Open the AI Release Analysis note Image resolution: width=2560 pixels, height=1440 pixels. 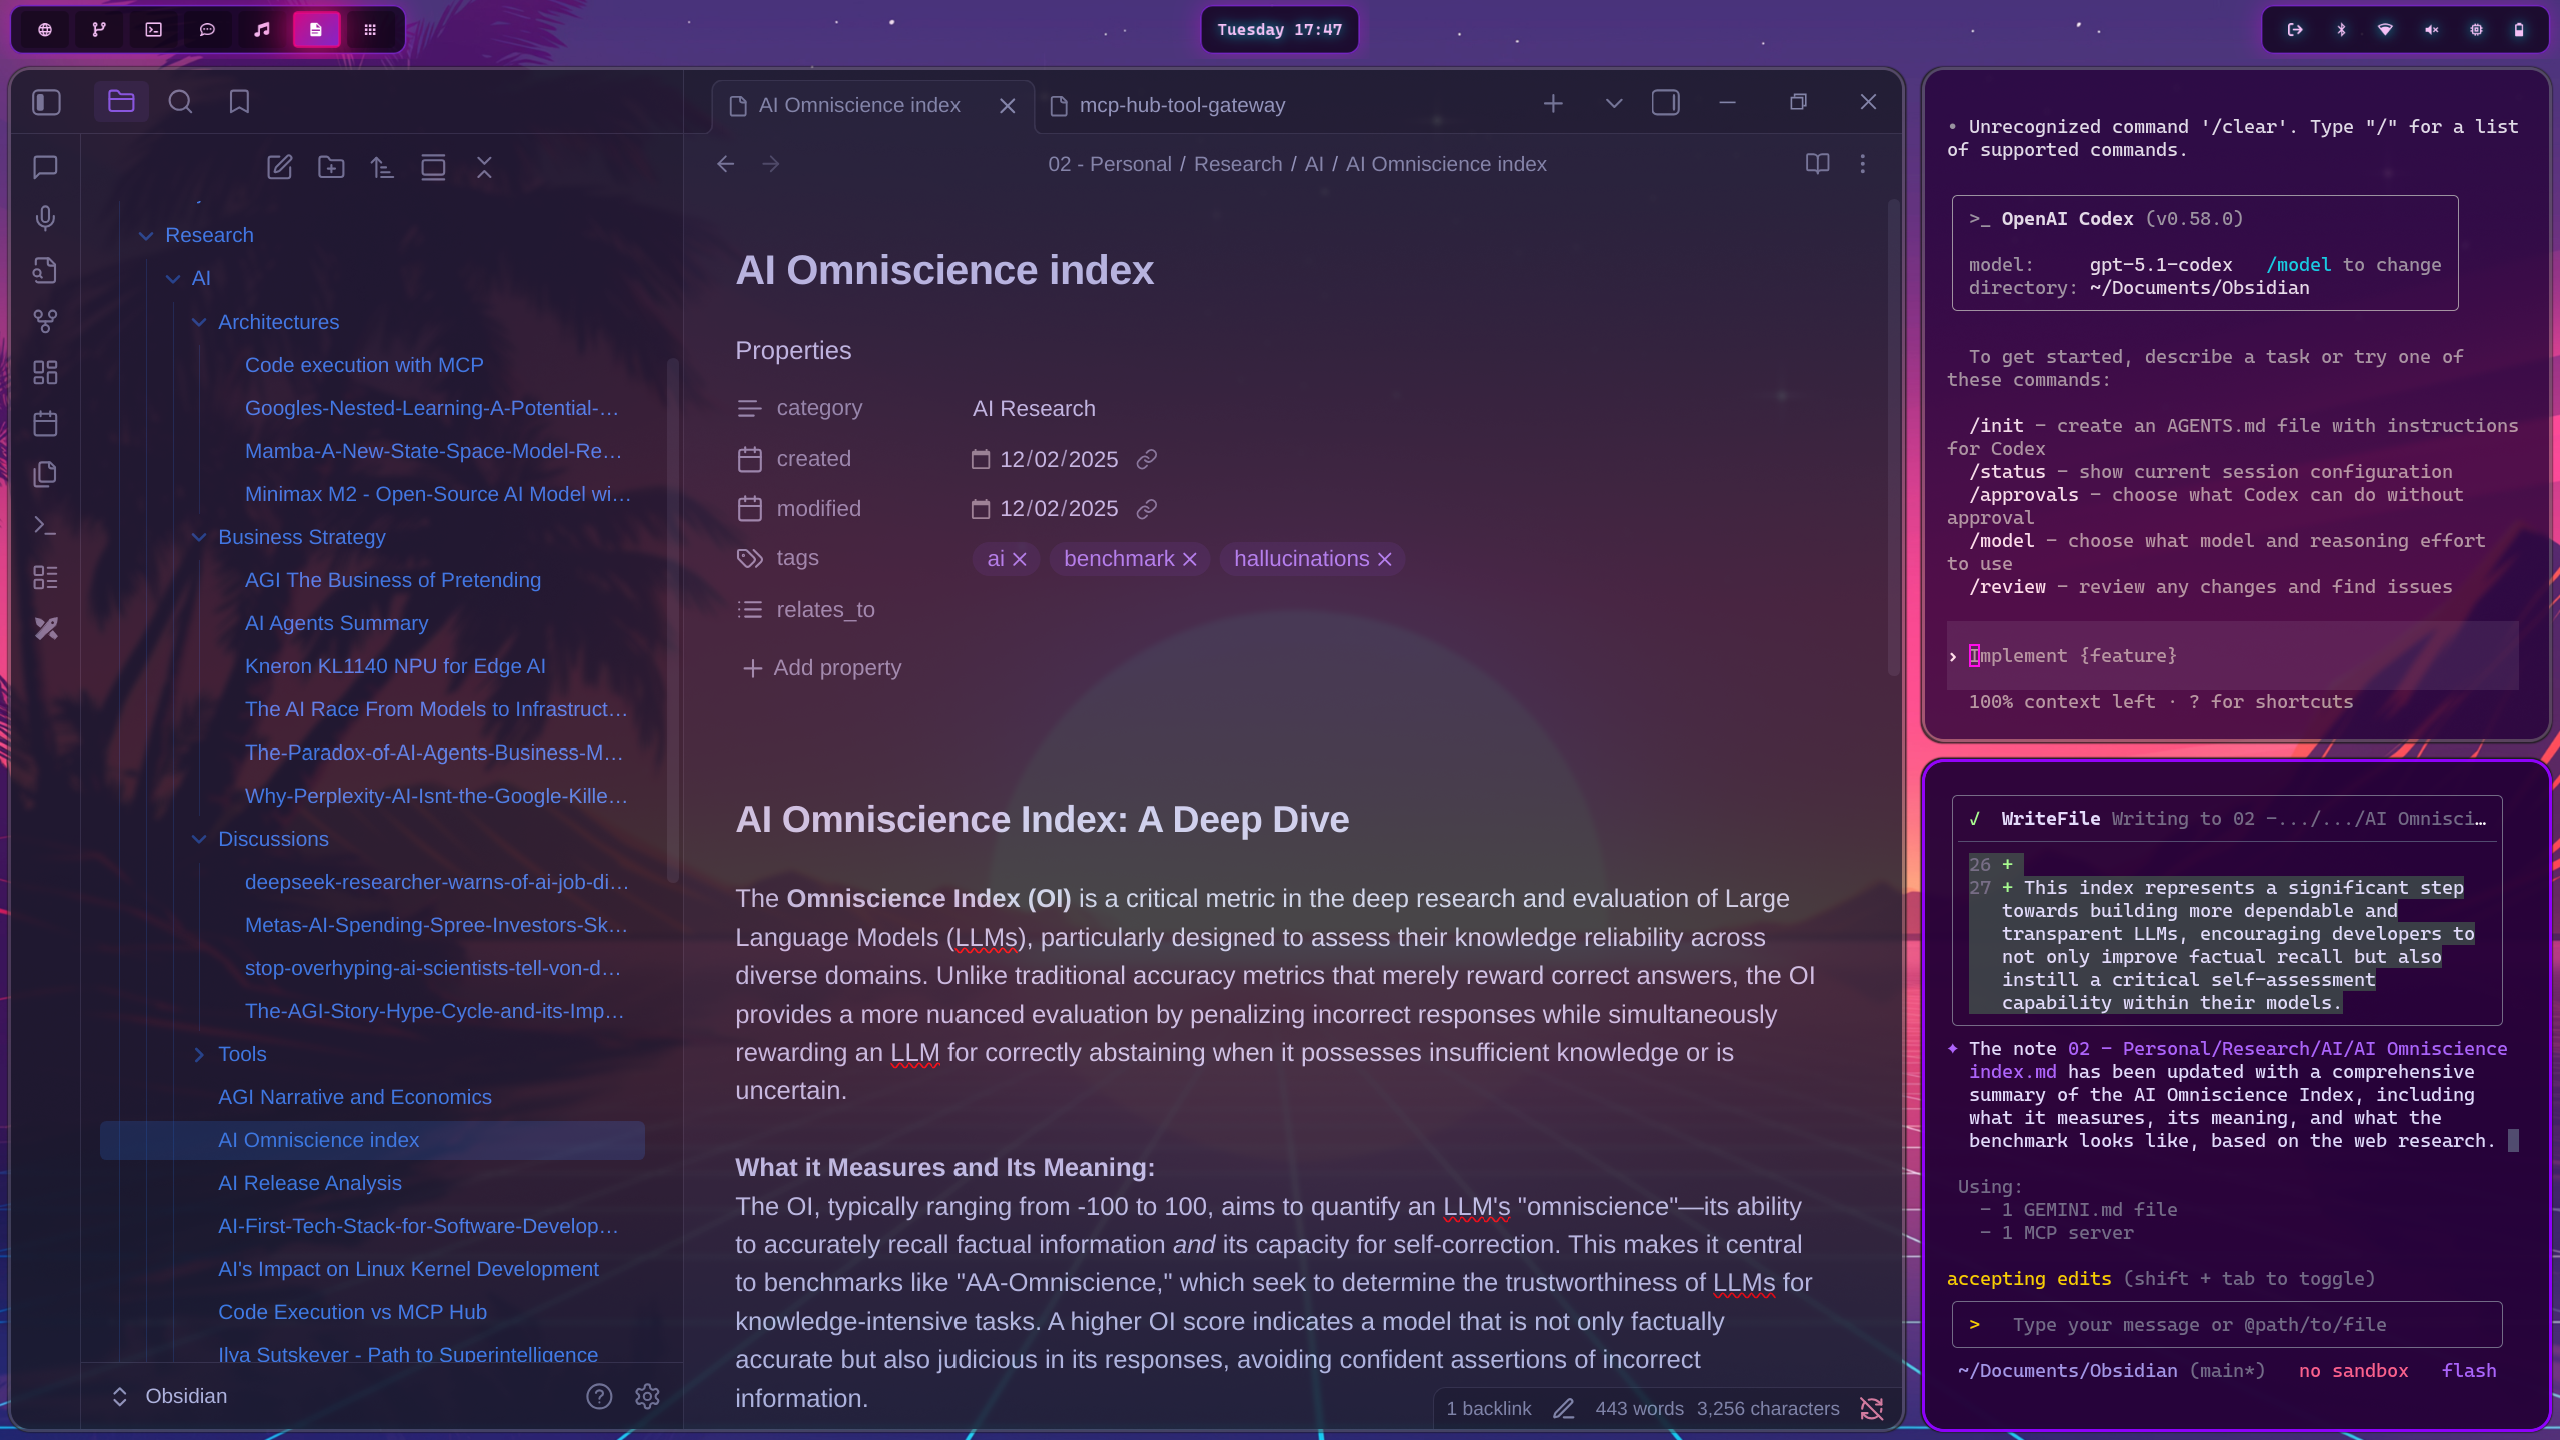click(309, 1183)
